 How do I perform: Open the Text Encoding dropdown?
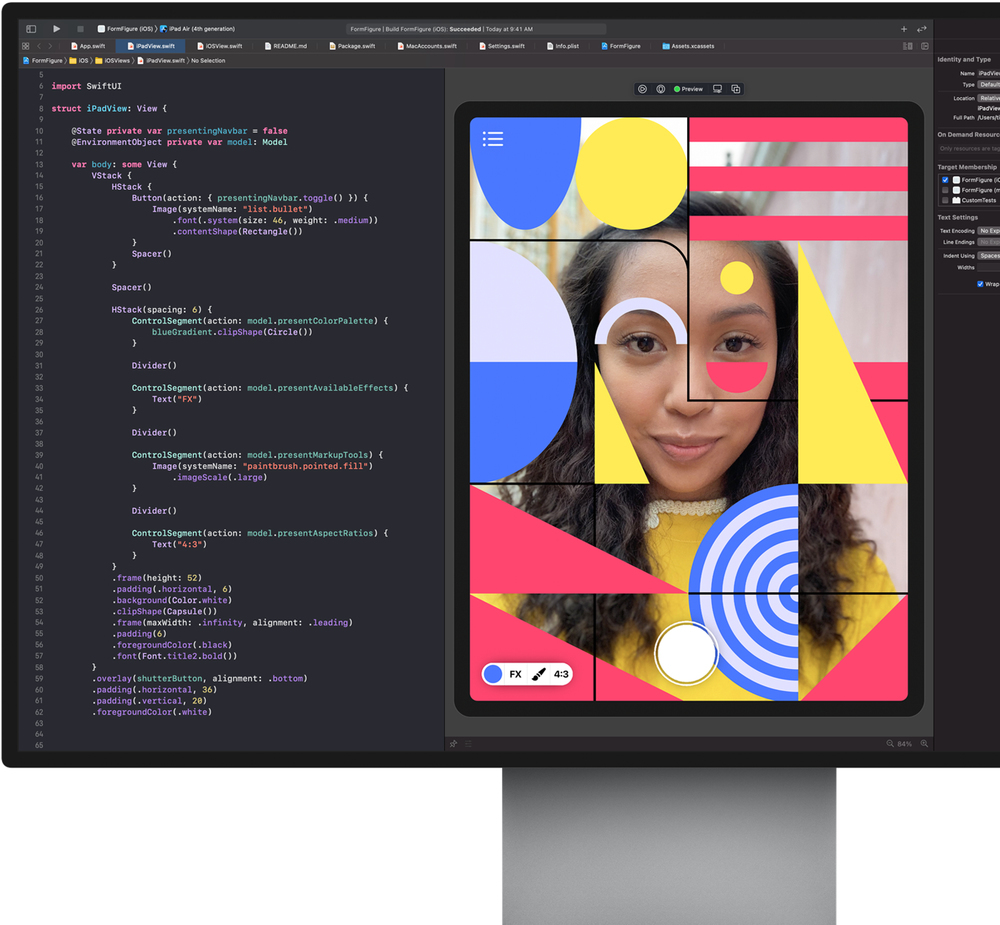(x=989, y=231)
